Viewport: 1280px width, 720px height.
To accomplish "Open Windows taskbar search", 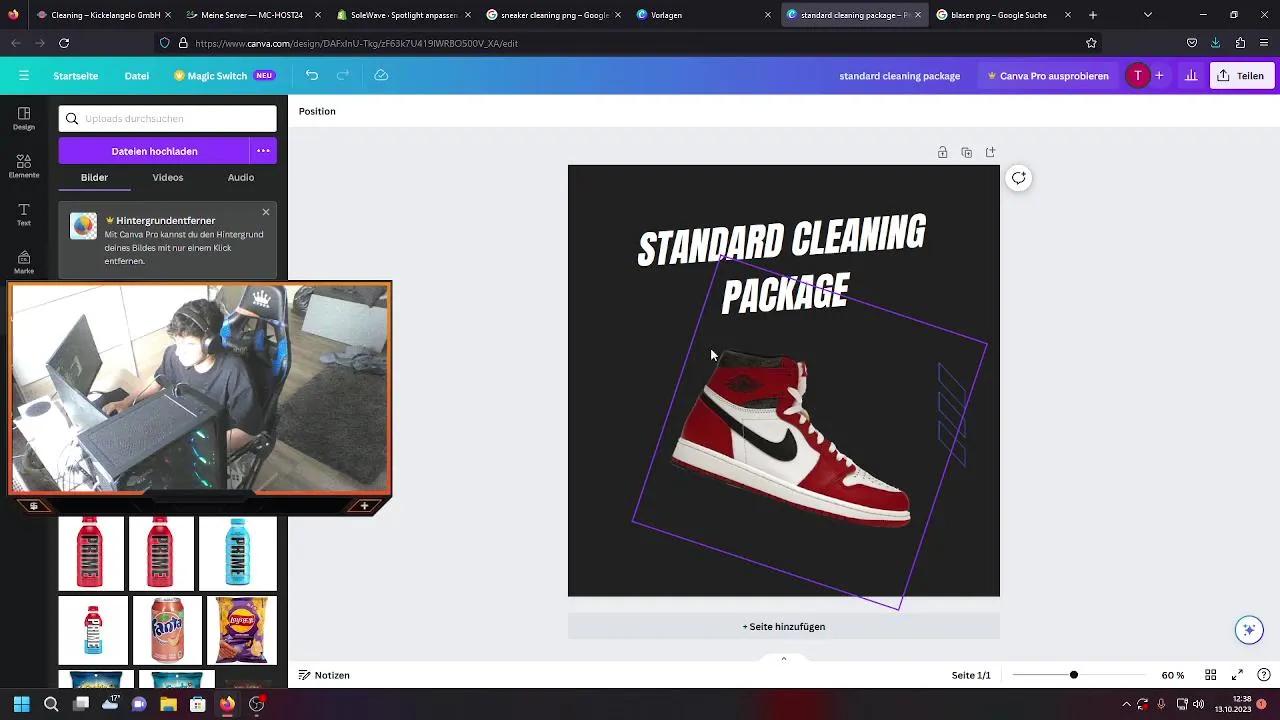I will click(51, 704).
